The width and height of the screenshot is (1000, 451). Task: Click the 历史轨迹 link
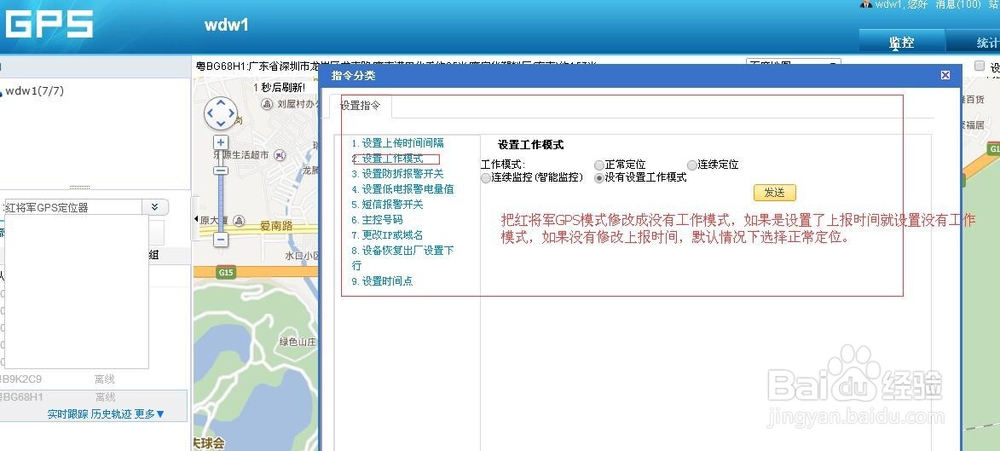(x=111, y=414)
